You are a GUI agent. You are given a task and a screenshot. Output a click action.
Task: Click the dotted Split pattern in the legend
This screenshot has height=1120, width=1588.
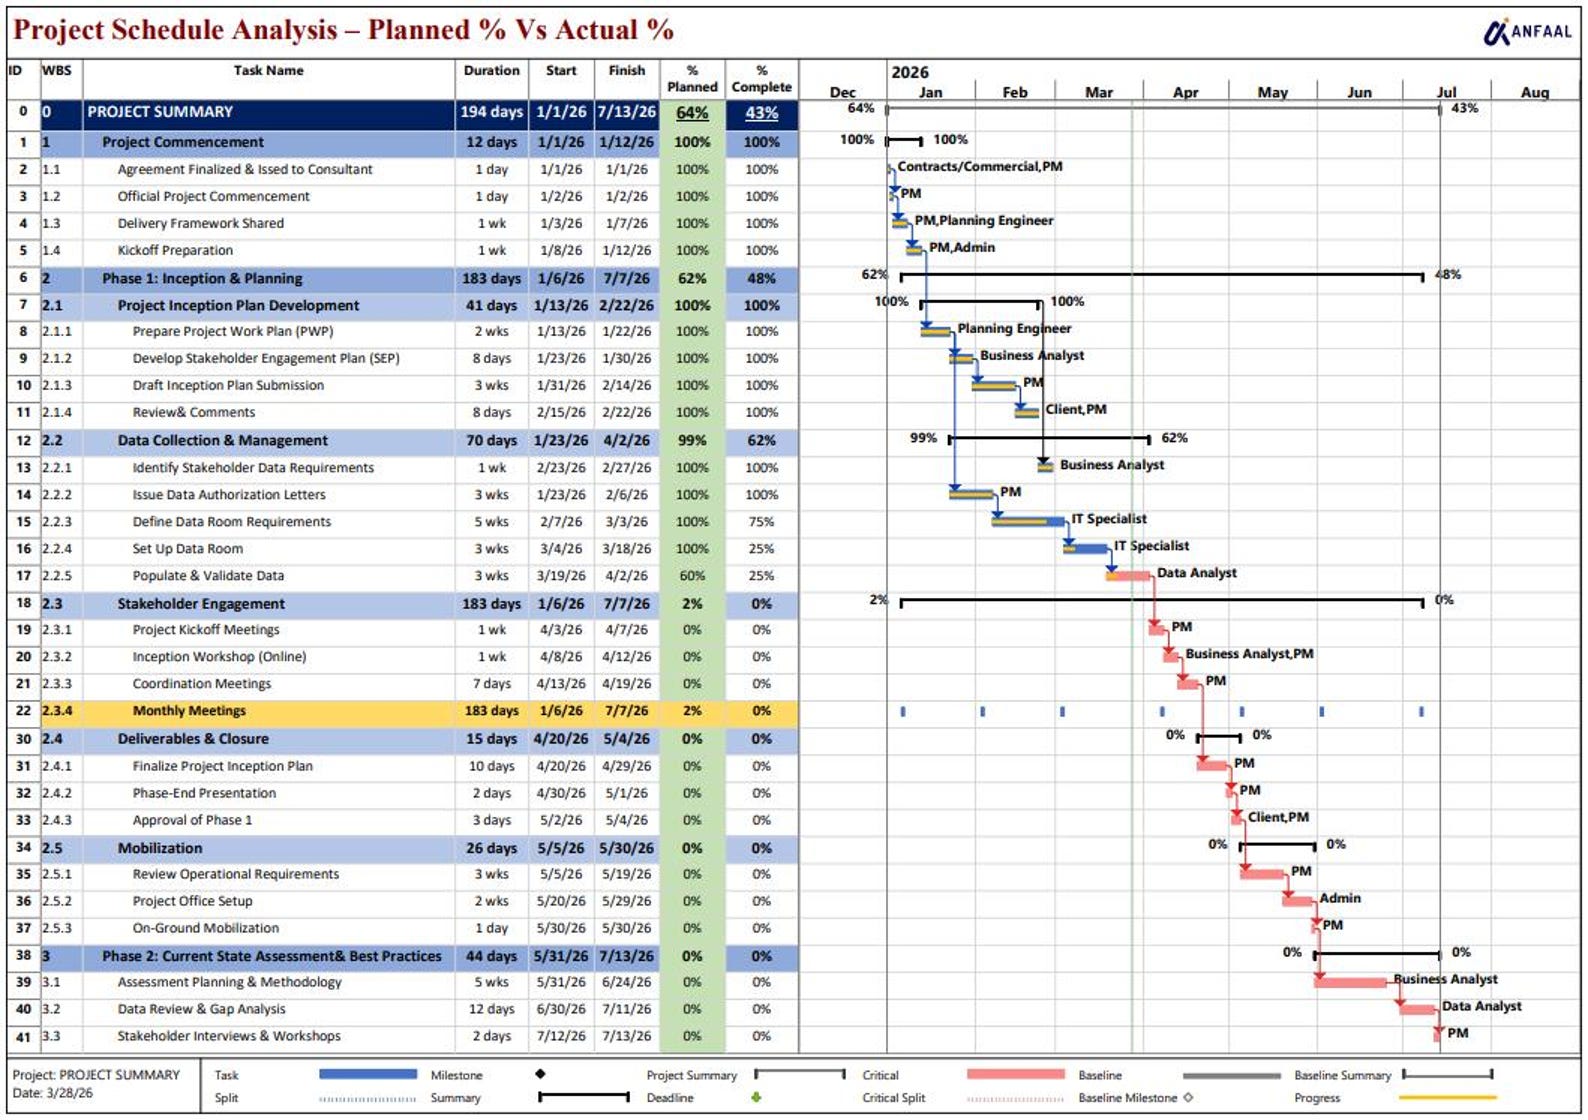tap(368, 1098)
